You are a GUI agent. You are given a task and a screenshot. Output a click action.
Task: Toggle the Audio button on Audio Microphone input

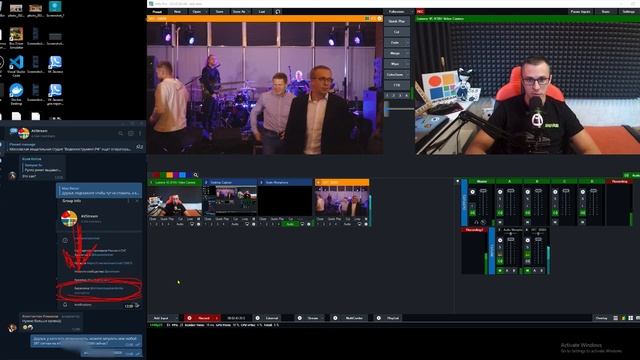(x=290, y=224)
